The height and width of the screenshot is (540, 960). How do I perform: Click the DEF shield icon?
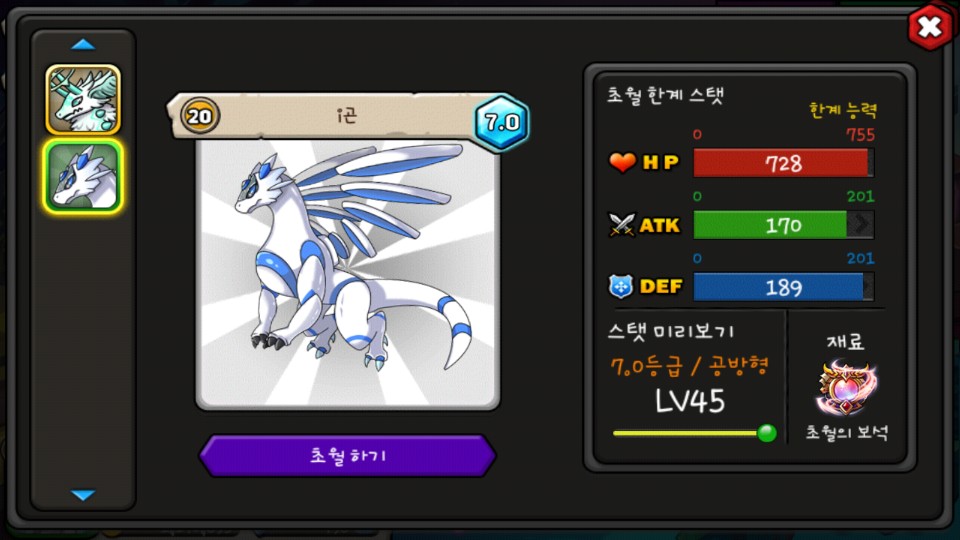coord(621,286)
